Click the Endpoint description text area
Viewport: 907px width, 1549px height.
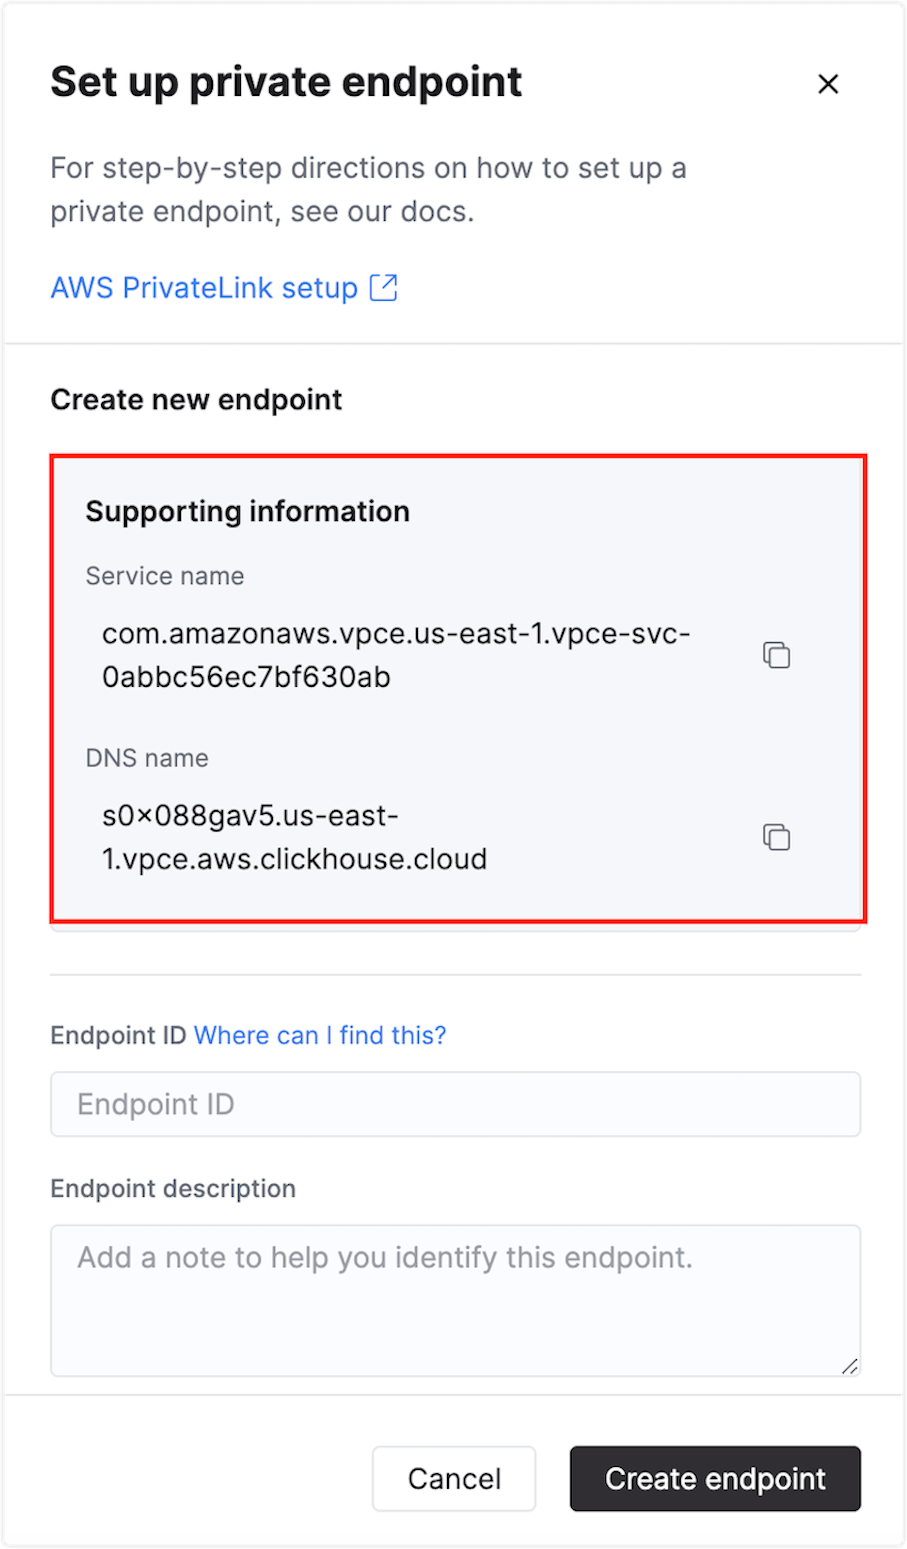coord(455,1300)
